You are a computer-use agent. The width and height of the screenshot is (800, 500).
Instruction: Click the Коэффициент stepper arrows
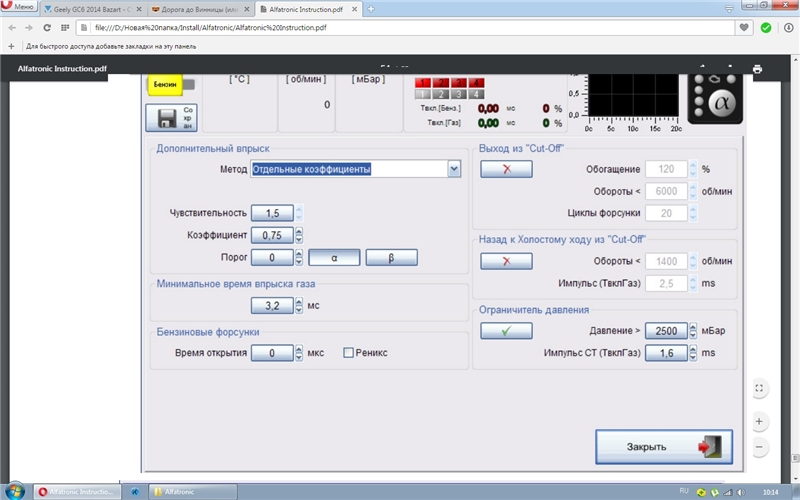(298, 235)
